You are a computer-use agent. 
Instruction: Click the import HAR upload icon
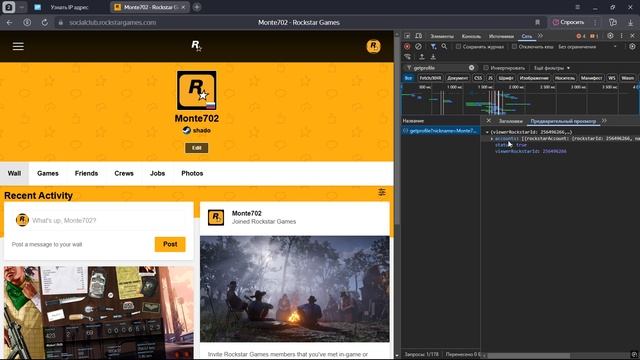coord(422,57)
